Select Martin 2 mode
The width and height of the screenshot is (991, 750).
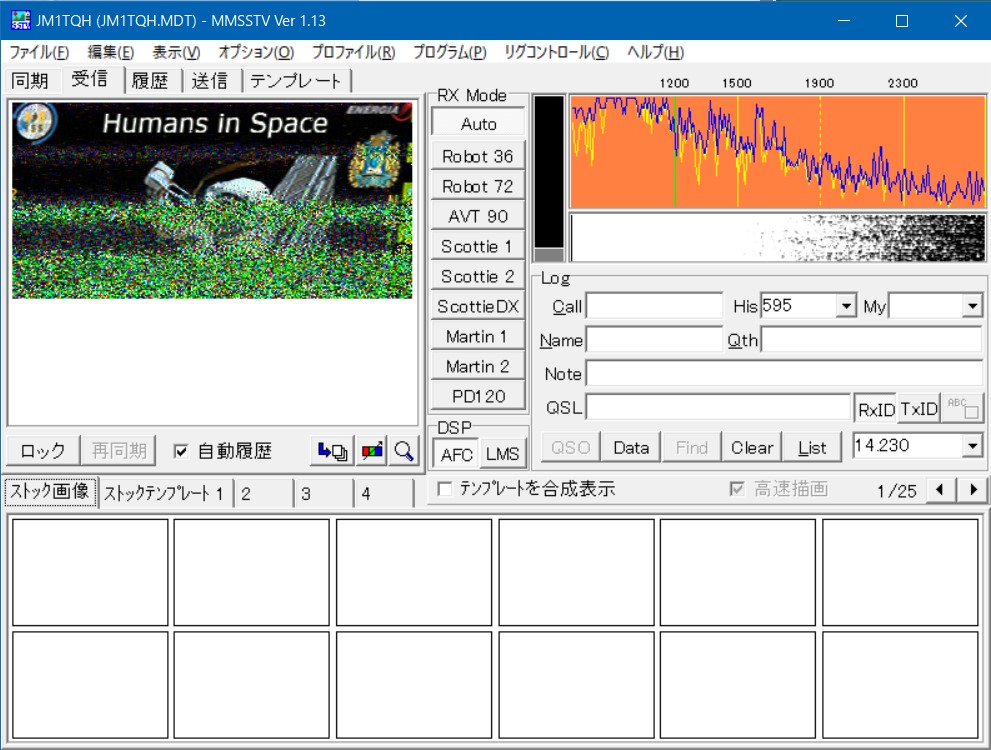(x=478, y=366)
